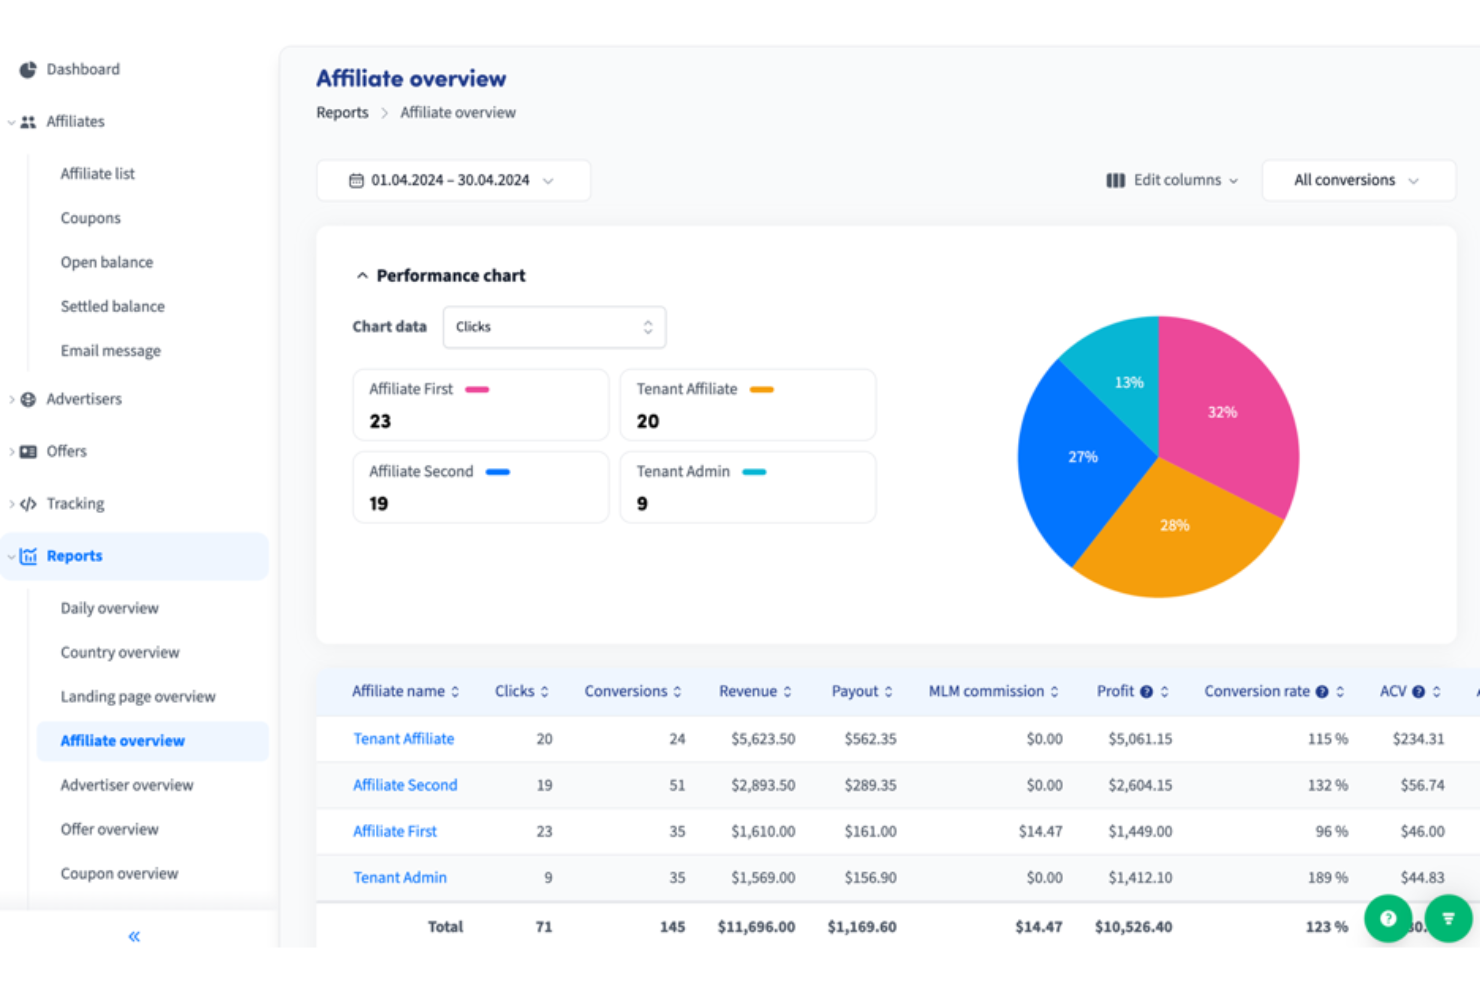Toggle the Tenant Admin chart series card
1480x987 pixels.
coord(747,487)
